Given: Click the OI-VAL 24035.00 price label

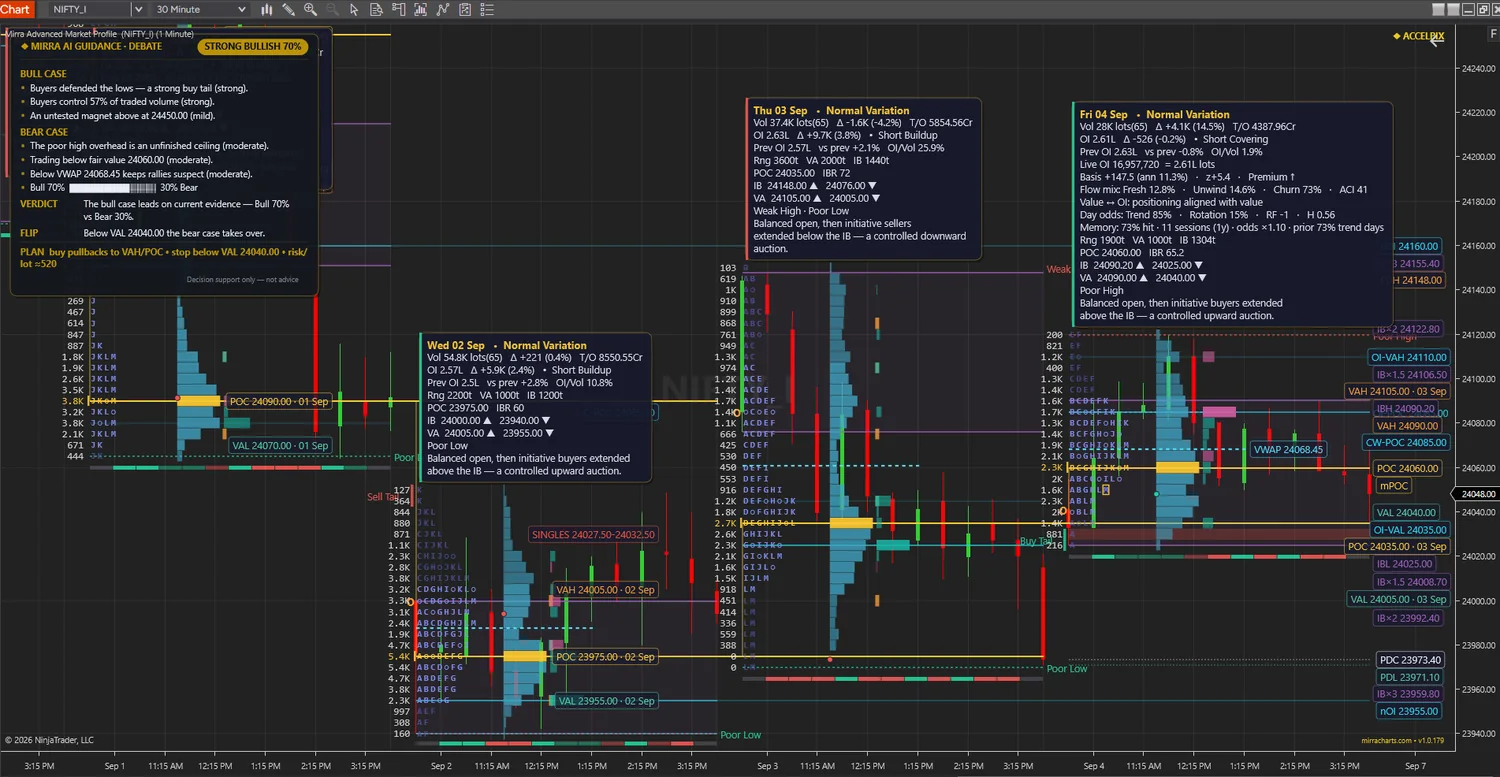Looking at the screenshot, I should [x=1409, y=530].
